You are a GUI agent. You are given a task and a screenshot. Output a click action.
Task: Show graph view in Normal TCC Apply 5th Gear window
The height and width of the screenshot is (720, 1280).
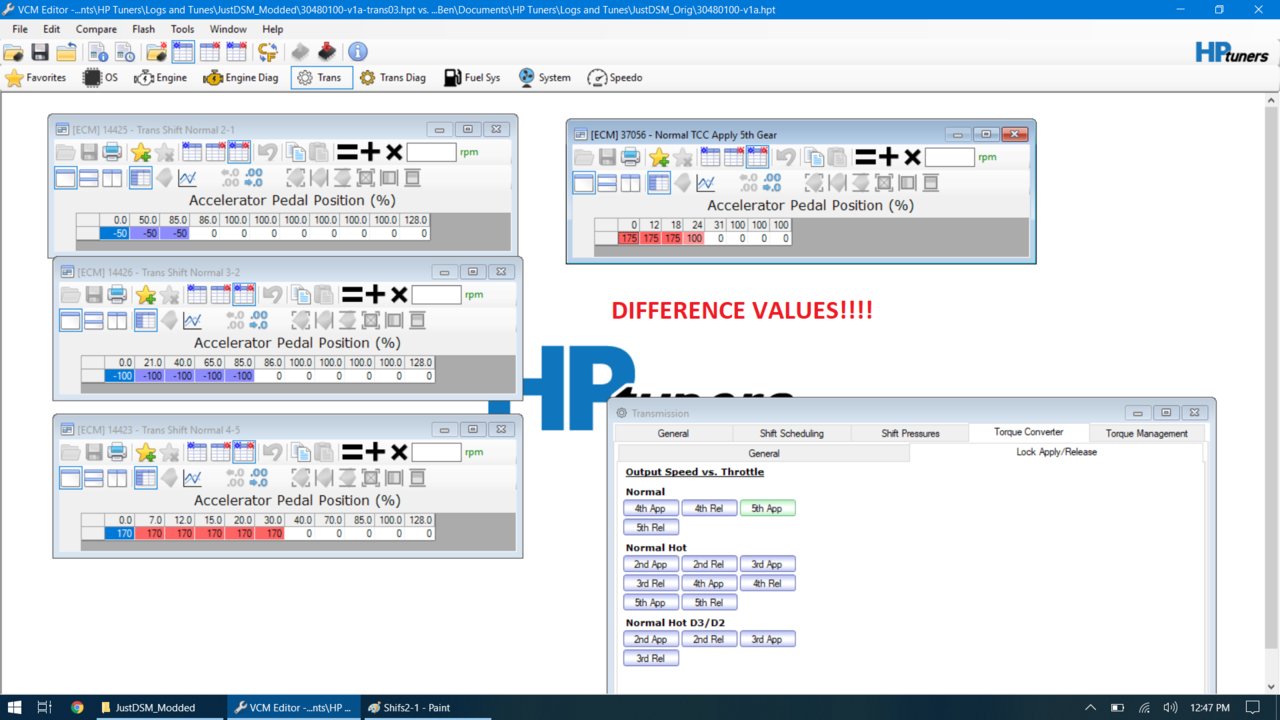705,182
